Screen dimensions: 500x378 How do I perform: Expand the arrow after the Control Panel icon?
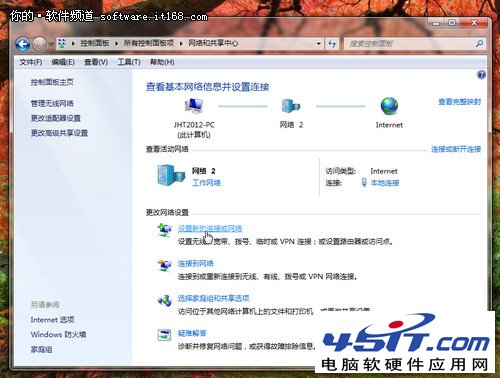tap(73, 43)
